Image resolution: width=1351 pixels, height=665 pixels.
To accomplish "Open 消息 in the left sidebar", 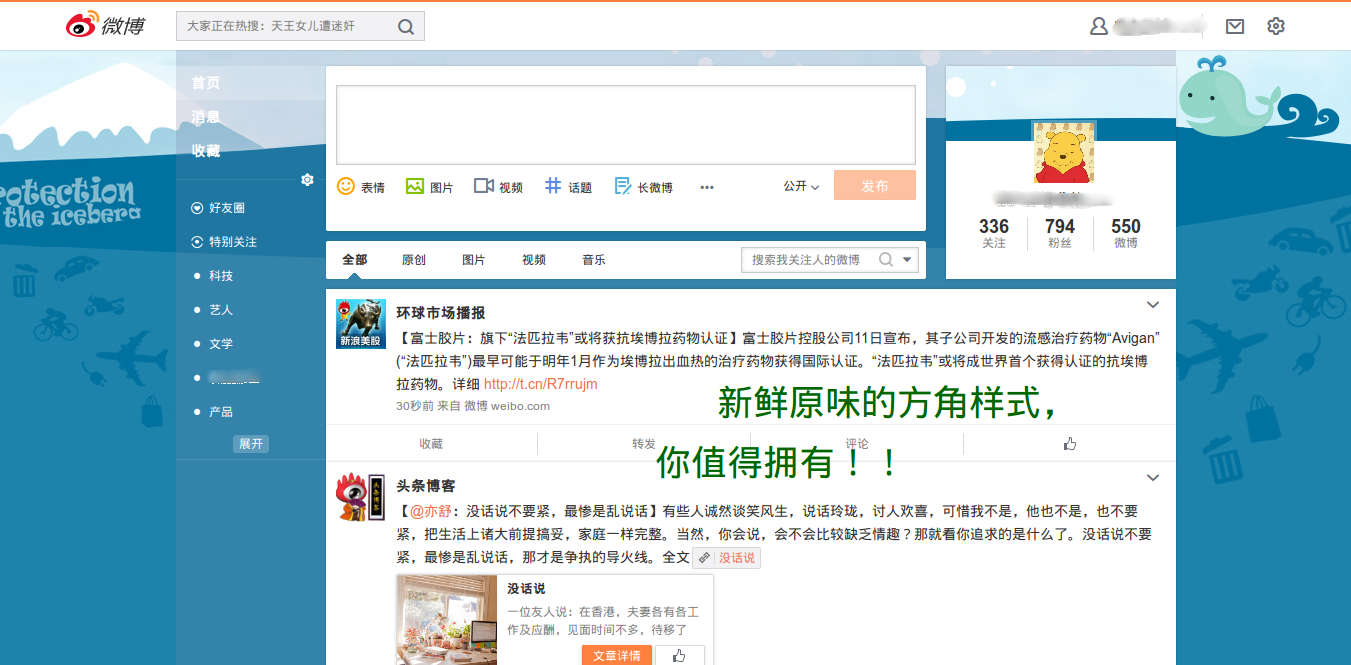I will tap(205, 117).
